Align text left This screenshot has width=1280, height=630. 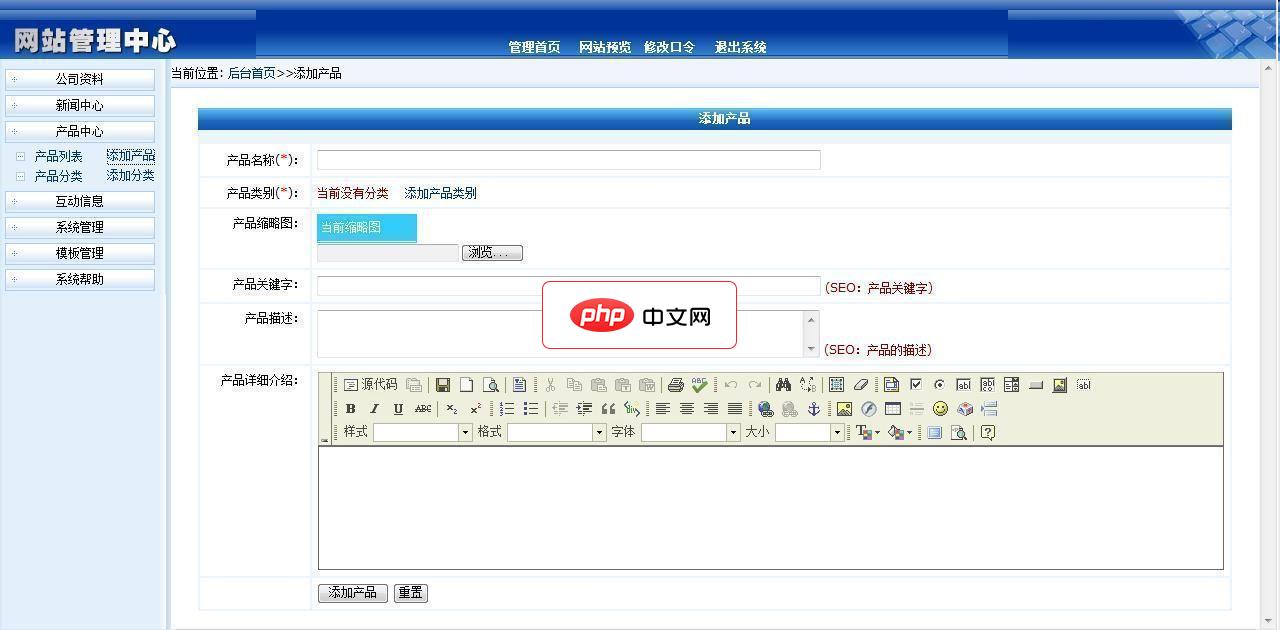(662, 409)
